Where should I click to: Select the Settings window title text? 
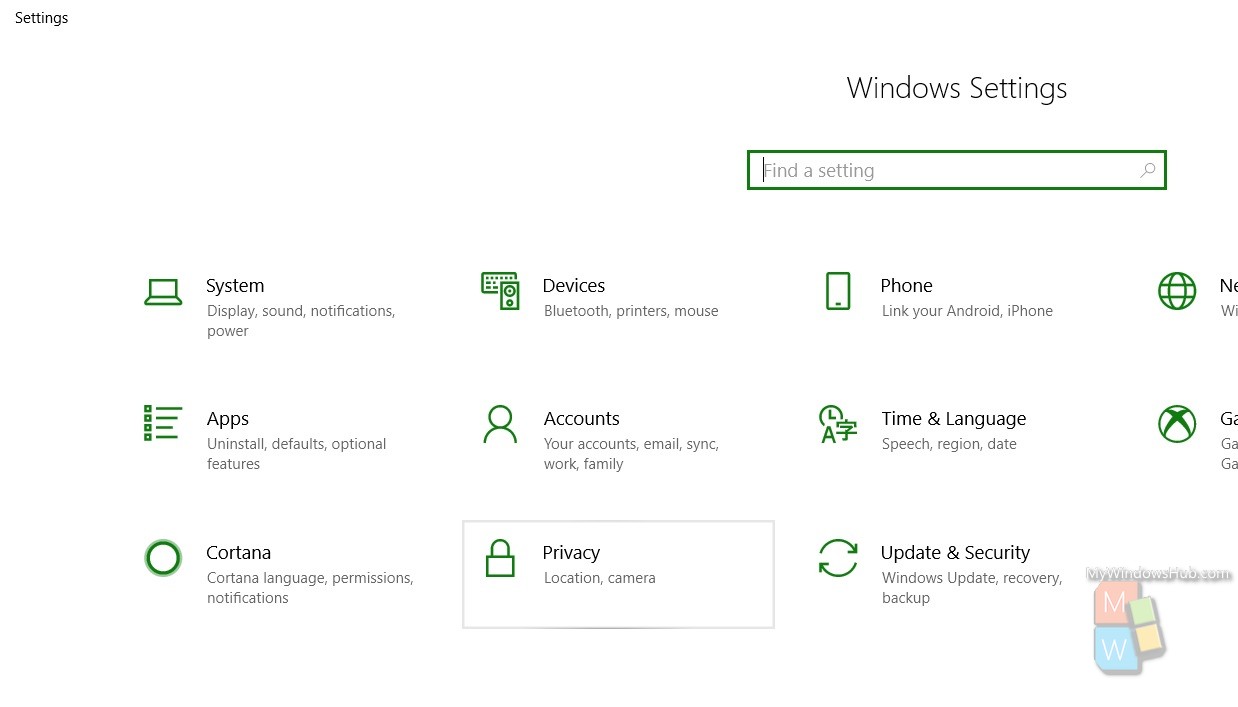pyautogui.click(x=42, y=18)
